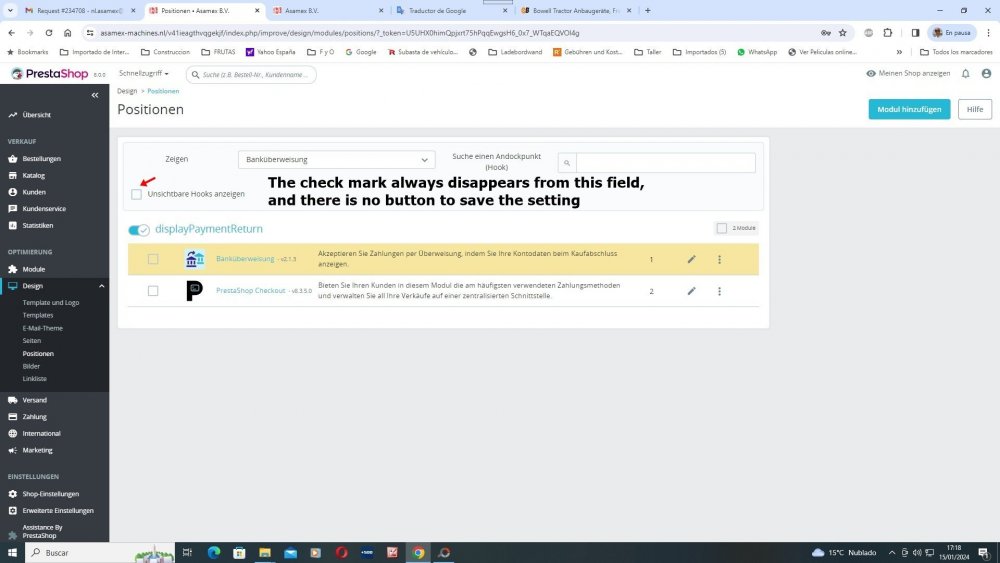This screenshot has height=563, width=1000.
Task: Open the Banküberweisung module link
Action: [245, 259]
